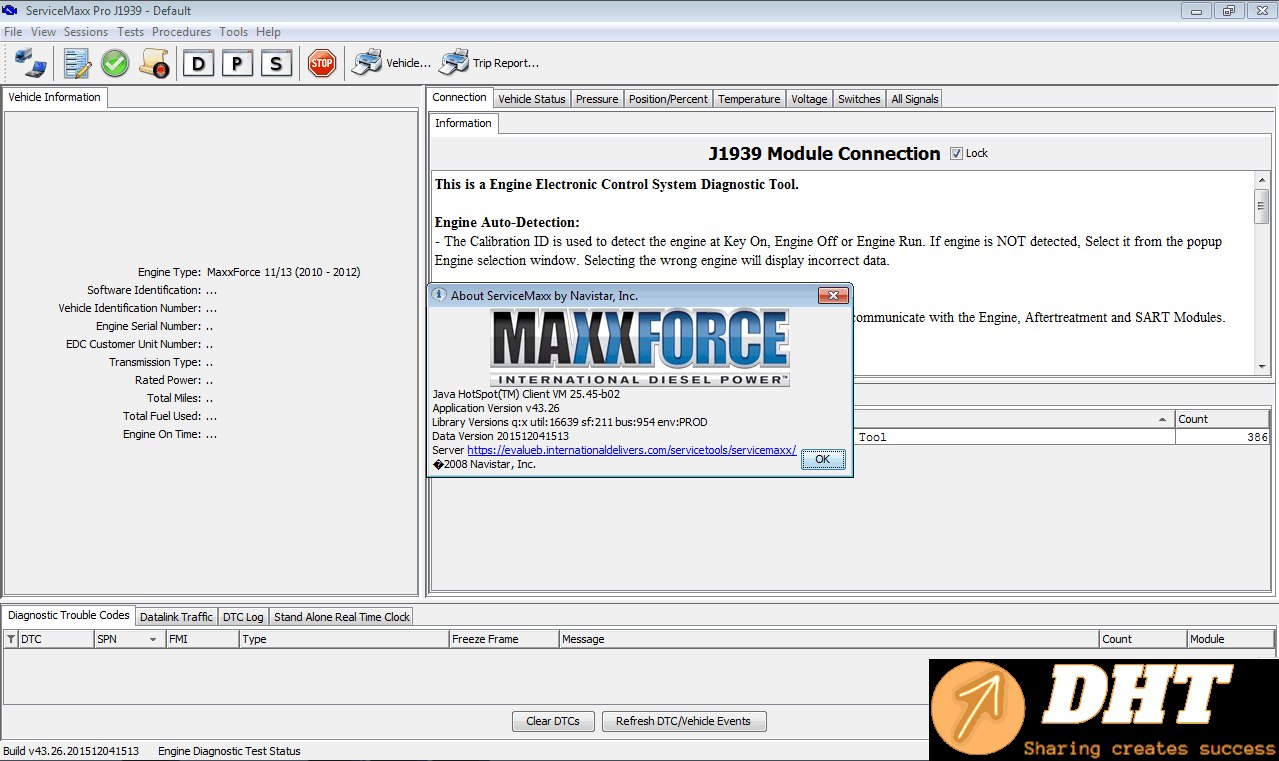Print the Vehicle report
The width and height of the screenshot is (1279, 761).
[391, 63]
